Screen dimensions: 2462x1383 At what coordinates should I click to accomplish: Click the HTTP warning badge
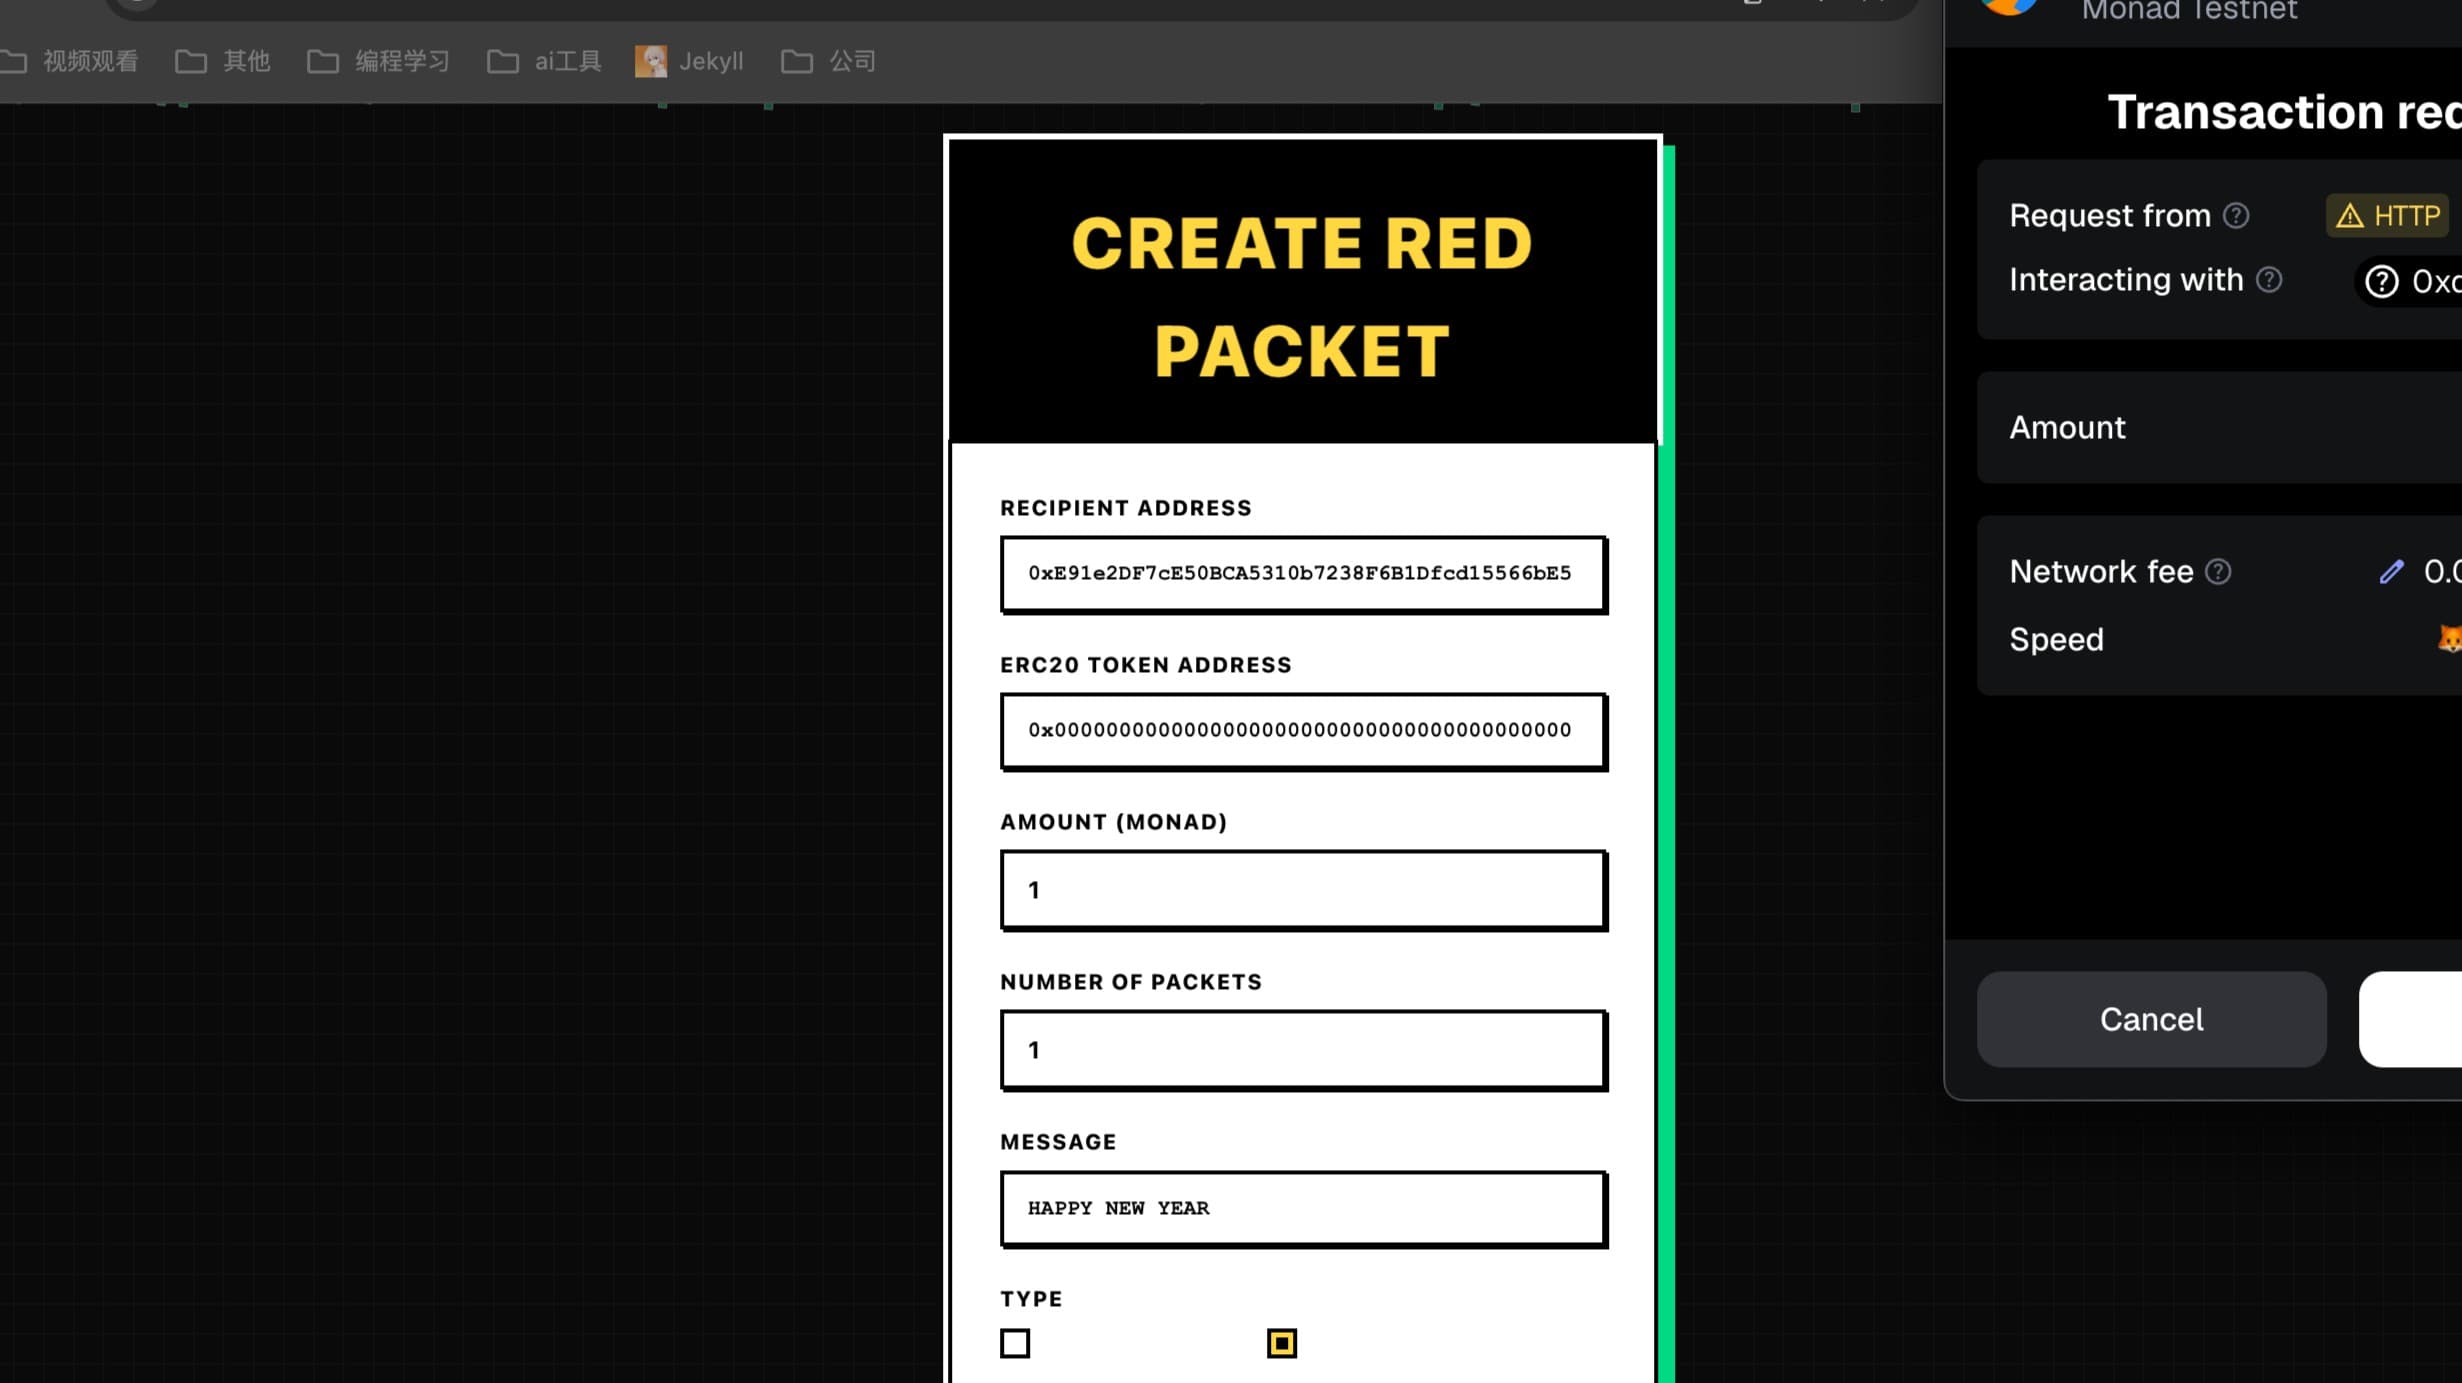click(x=2387, y=216)
